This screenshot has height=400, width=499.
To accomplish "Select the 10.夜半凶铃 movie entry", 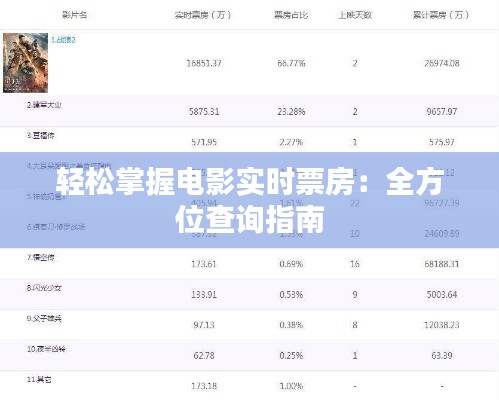I will pos(46,349).
